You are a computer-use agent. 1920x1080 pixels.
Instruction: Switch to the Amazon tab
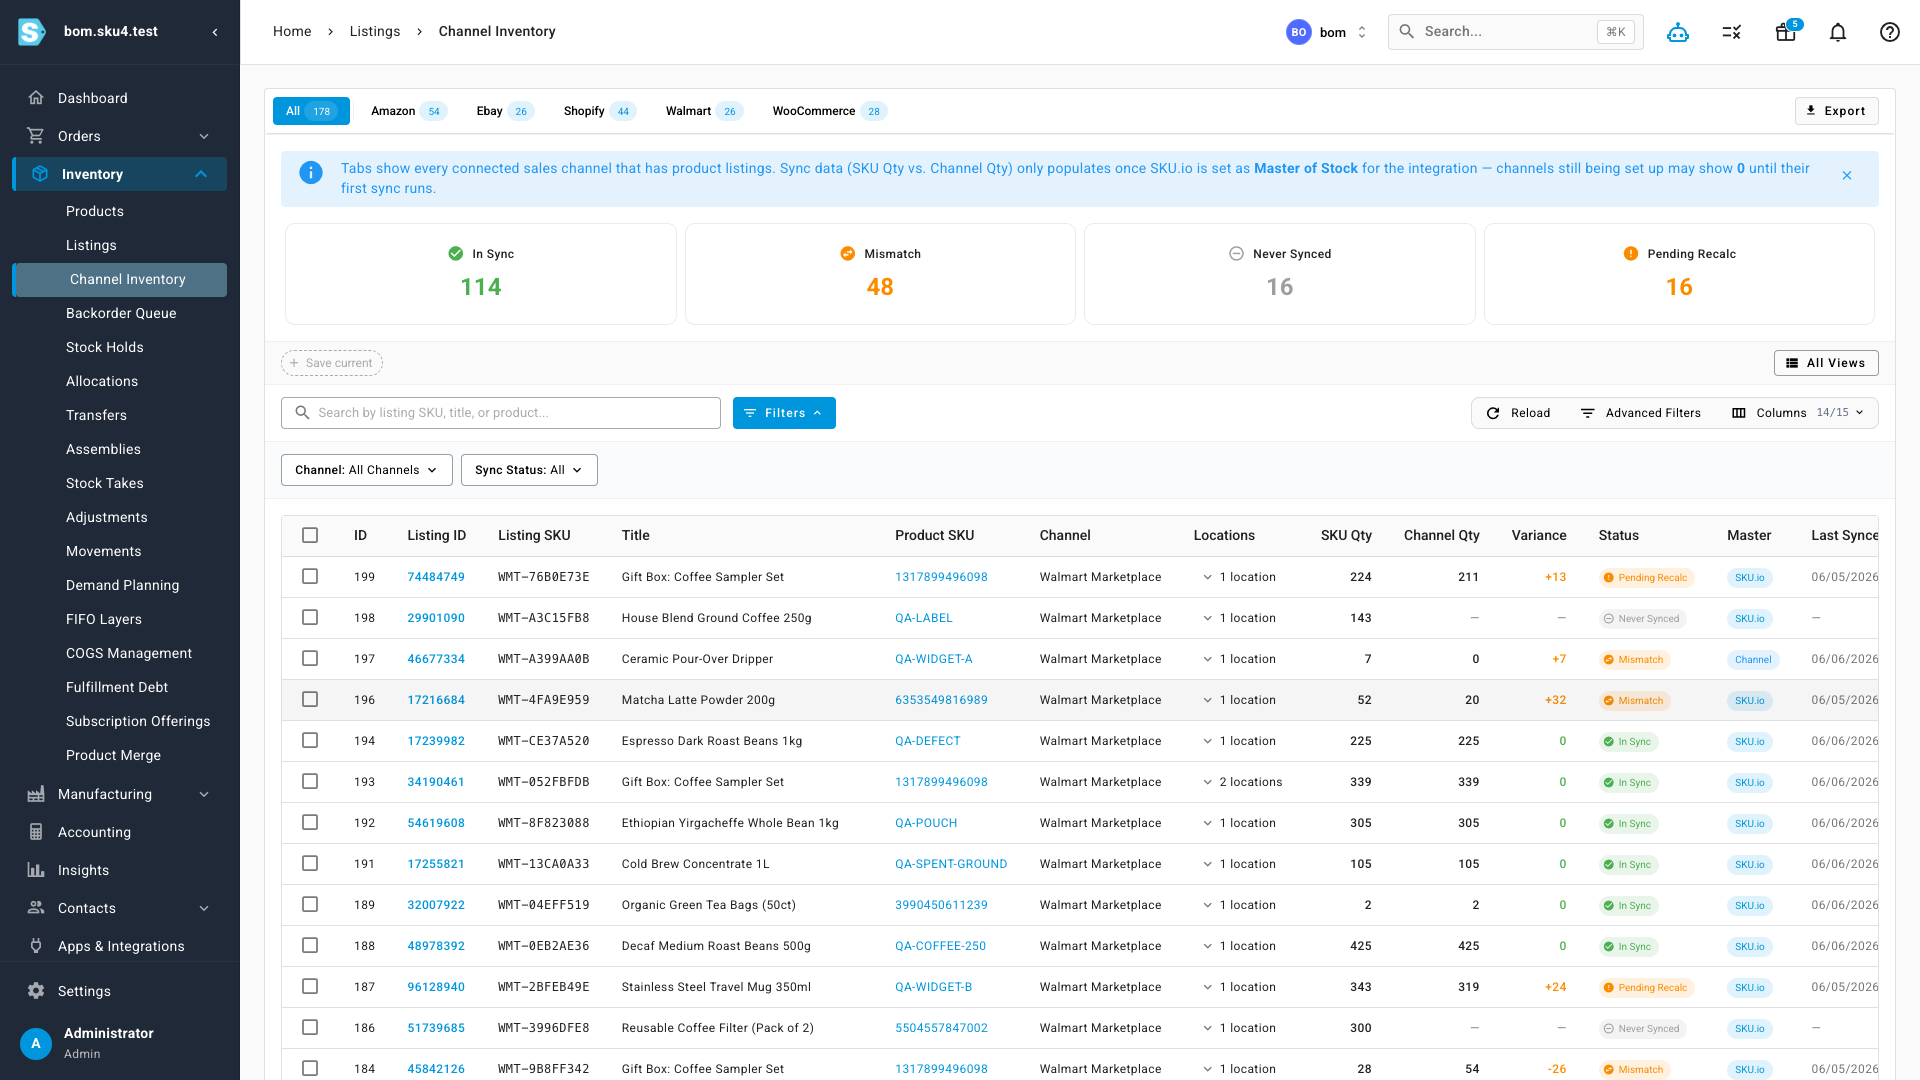pyautogui.click(x=408, y=111)
